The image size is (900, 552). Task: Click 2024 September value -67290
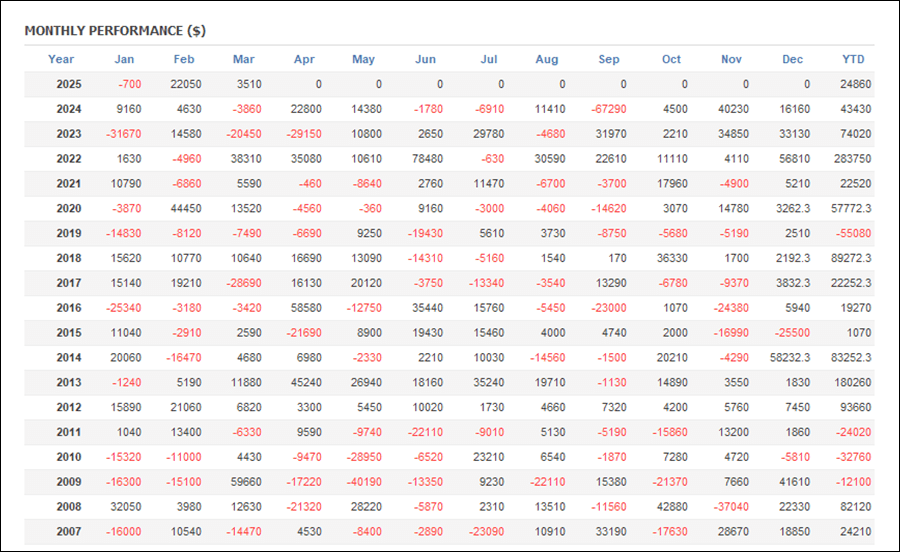click(609, 109)
